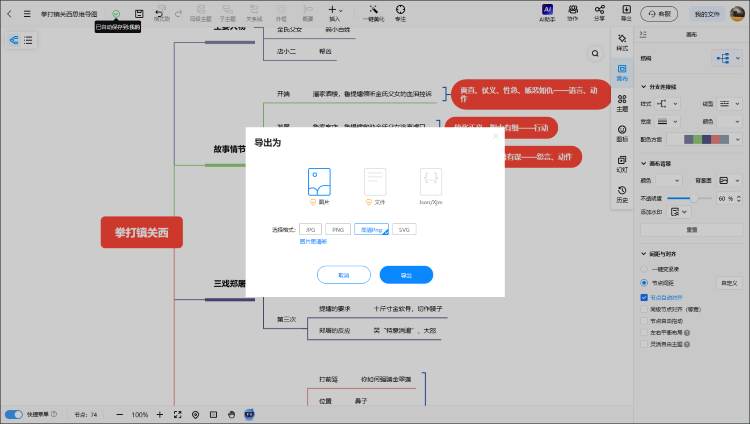
Task: Click the customize (自定义) spacing button
Action: pyautogui.click(x=729, y=283)
